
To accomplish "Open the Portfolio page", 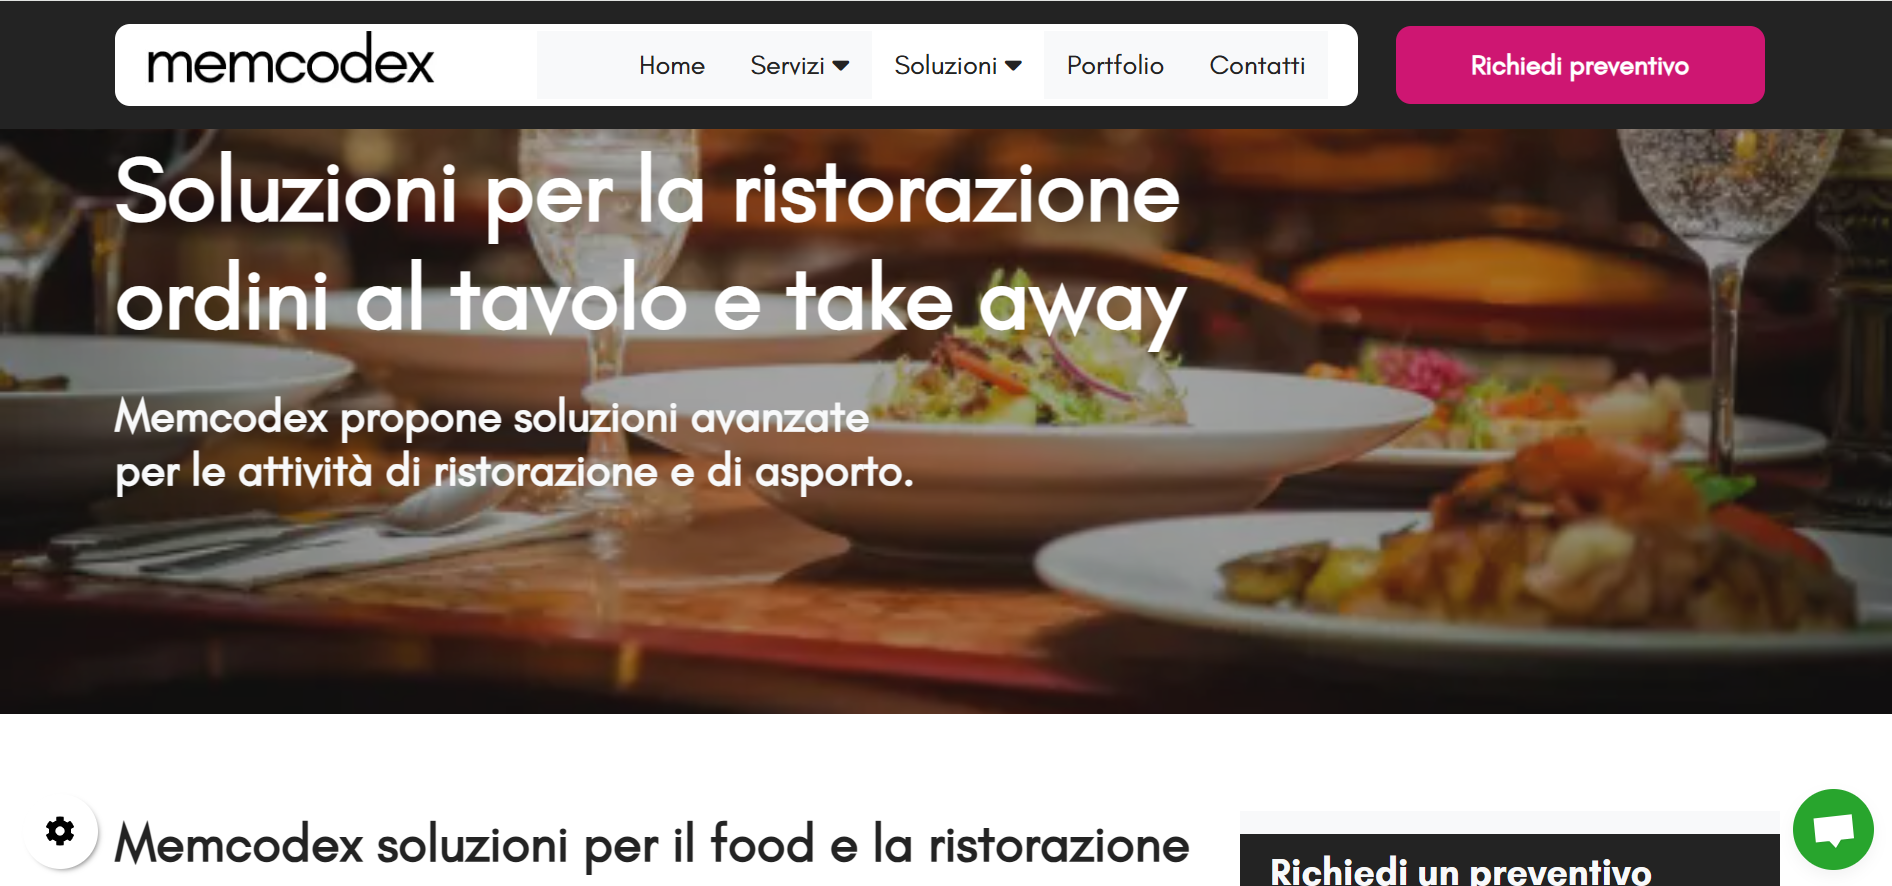I will point(1115,66).
